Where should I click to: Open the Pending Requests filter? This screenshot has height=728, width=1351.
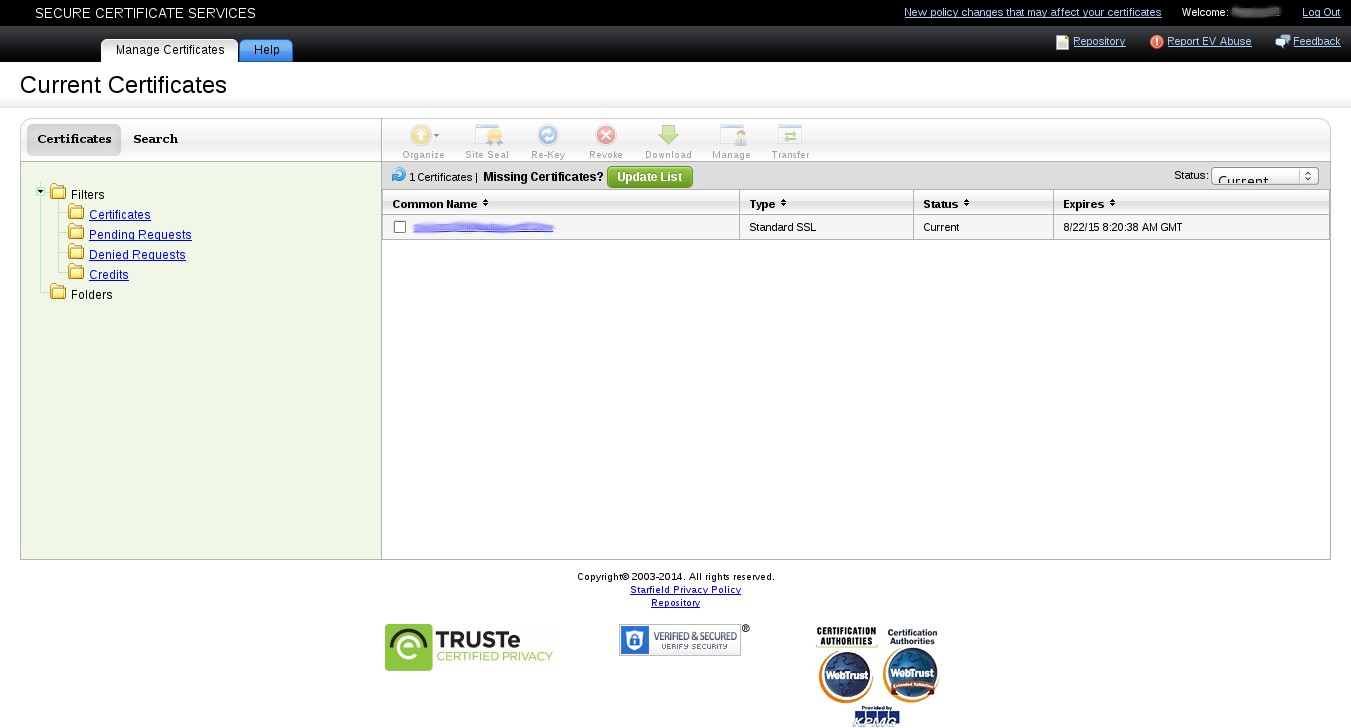coord(140,235)
